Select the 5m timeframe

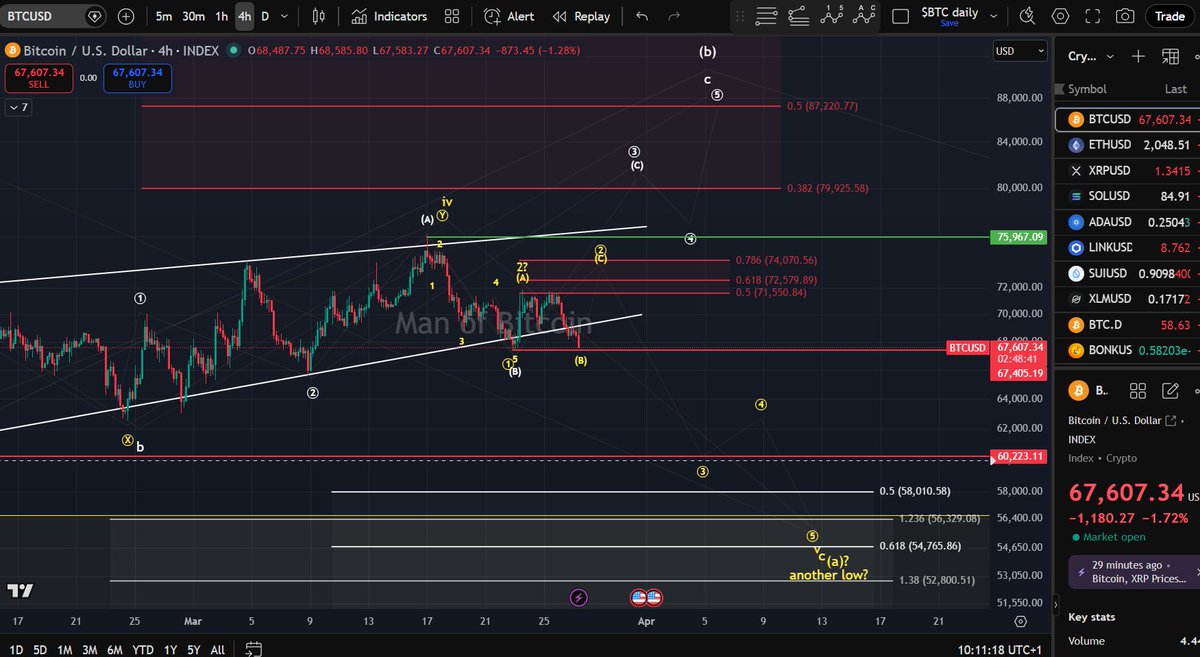(164, 17)
